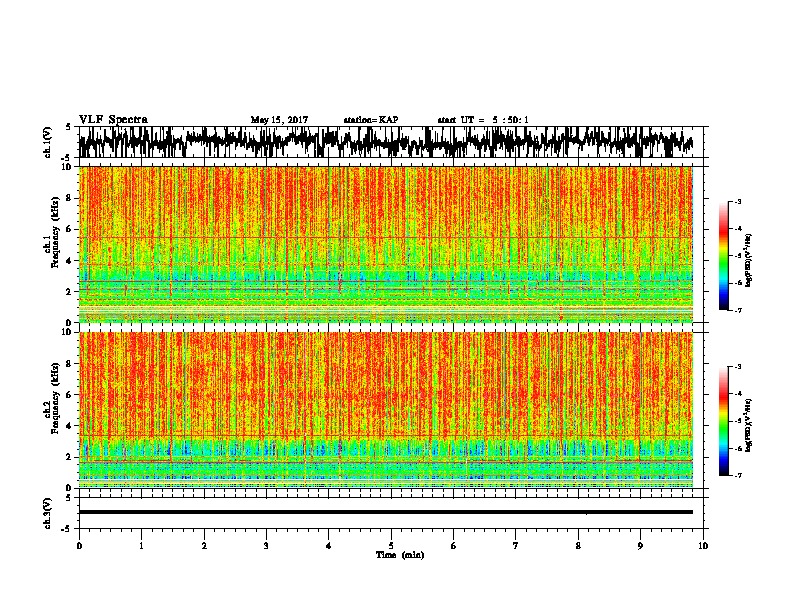Click the time axis tick label "5"
The width and height of the screenshot is (792, 612).
pos(391,546)
